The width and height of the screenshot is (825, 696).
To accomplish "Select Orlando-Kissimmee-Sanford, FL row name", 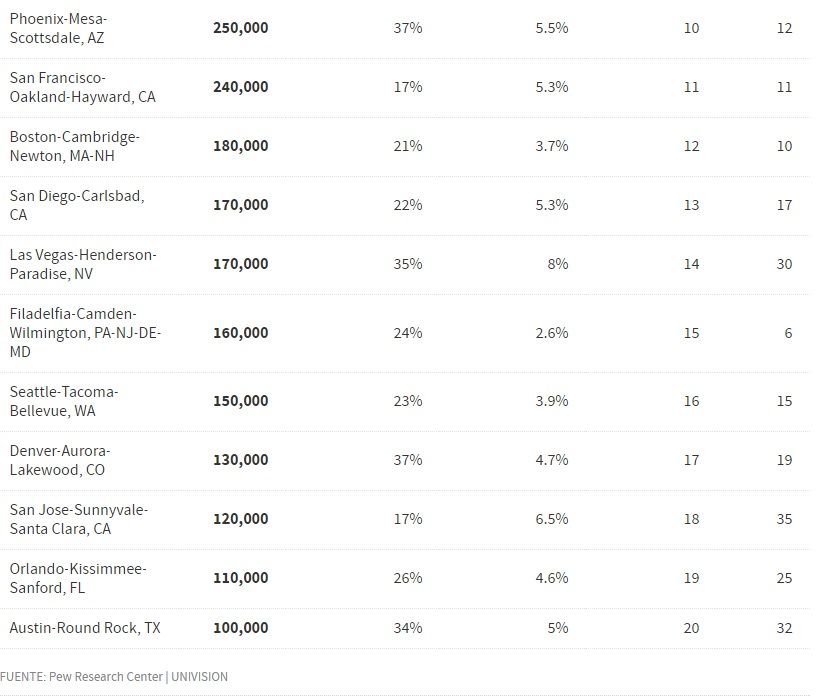I will click(x=78, y=578).
